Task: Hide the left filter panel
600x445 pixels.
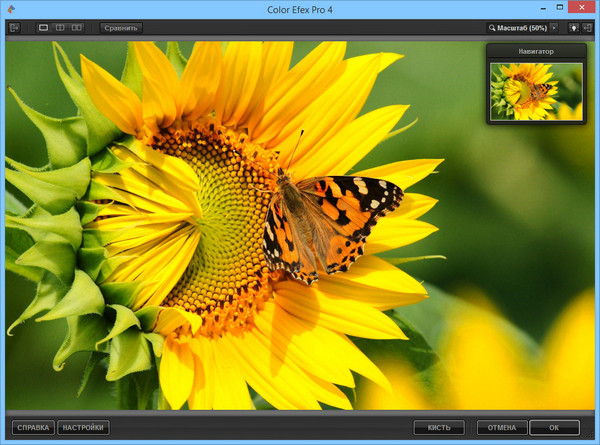Action: point(15,28)
